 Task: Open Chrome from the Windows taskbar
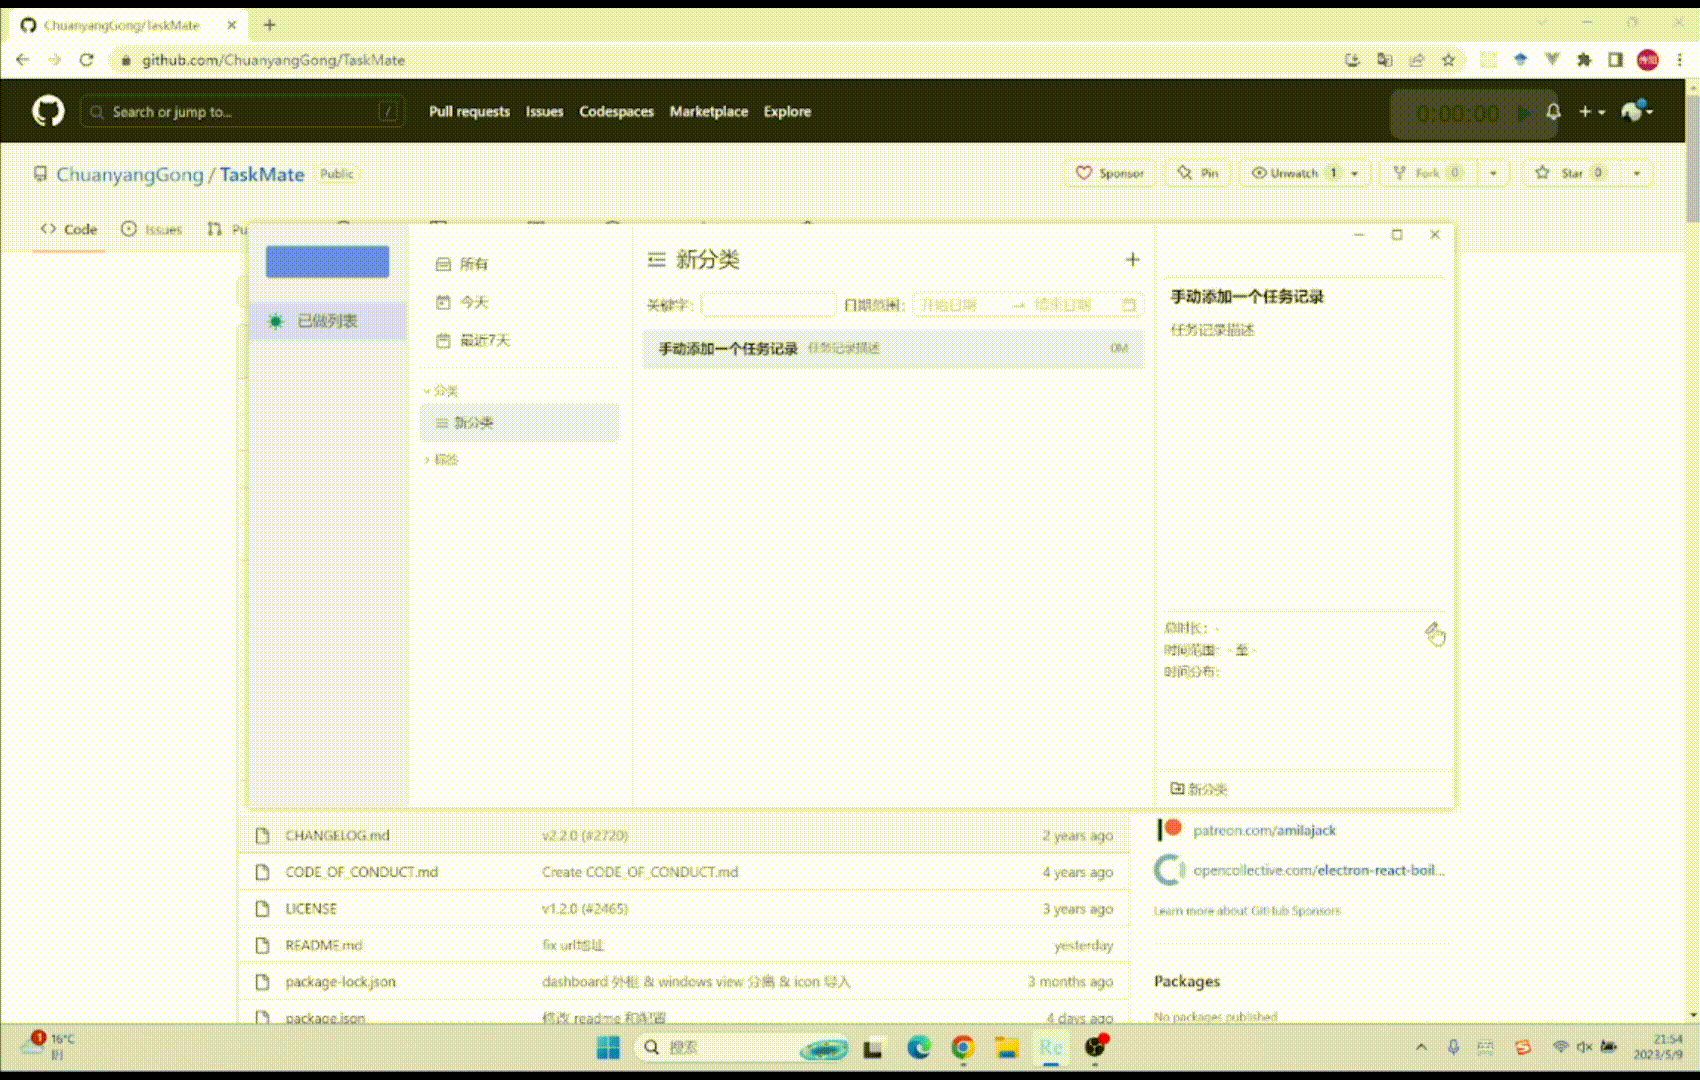coord(962,1048)
